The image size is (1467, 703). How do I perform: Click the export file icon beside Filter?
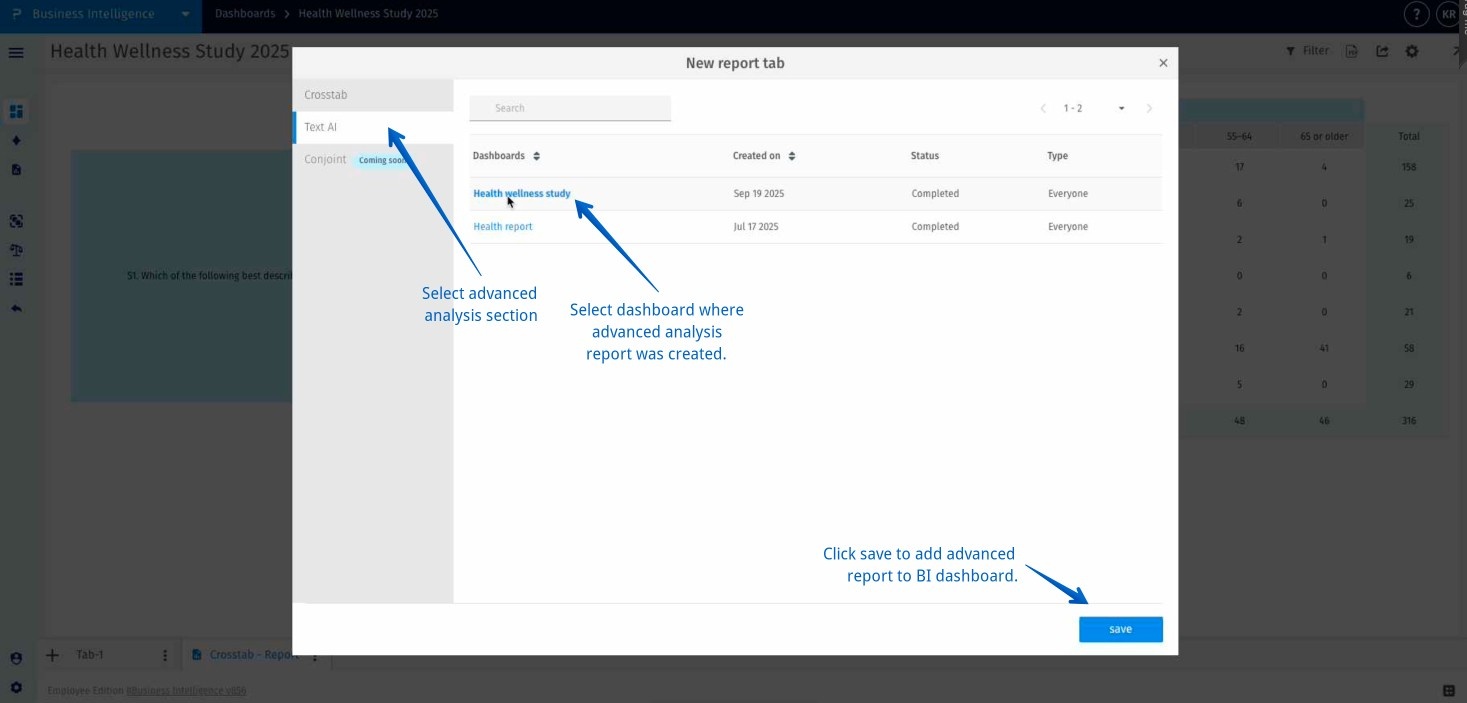(1352, 51)
